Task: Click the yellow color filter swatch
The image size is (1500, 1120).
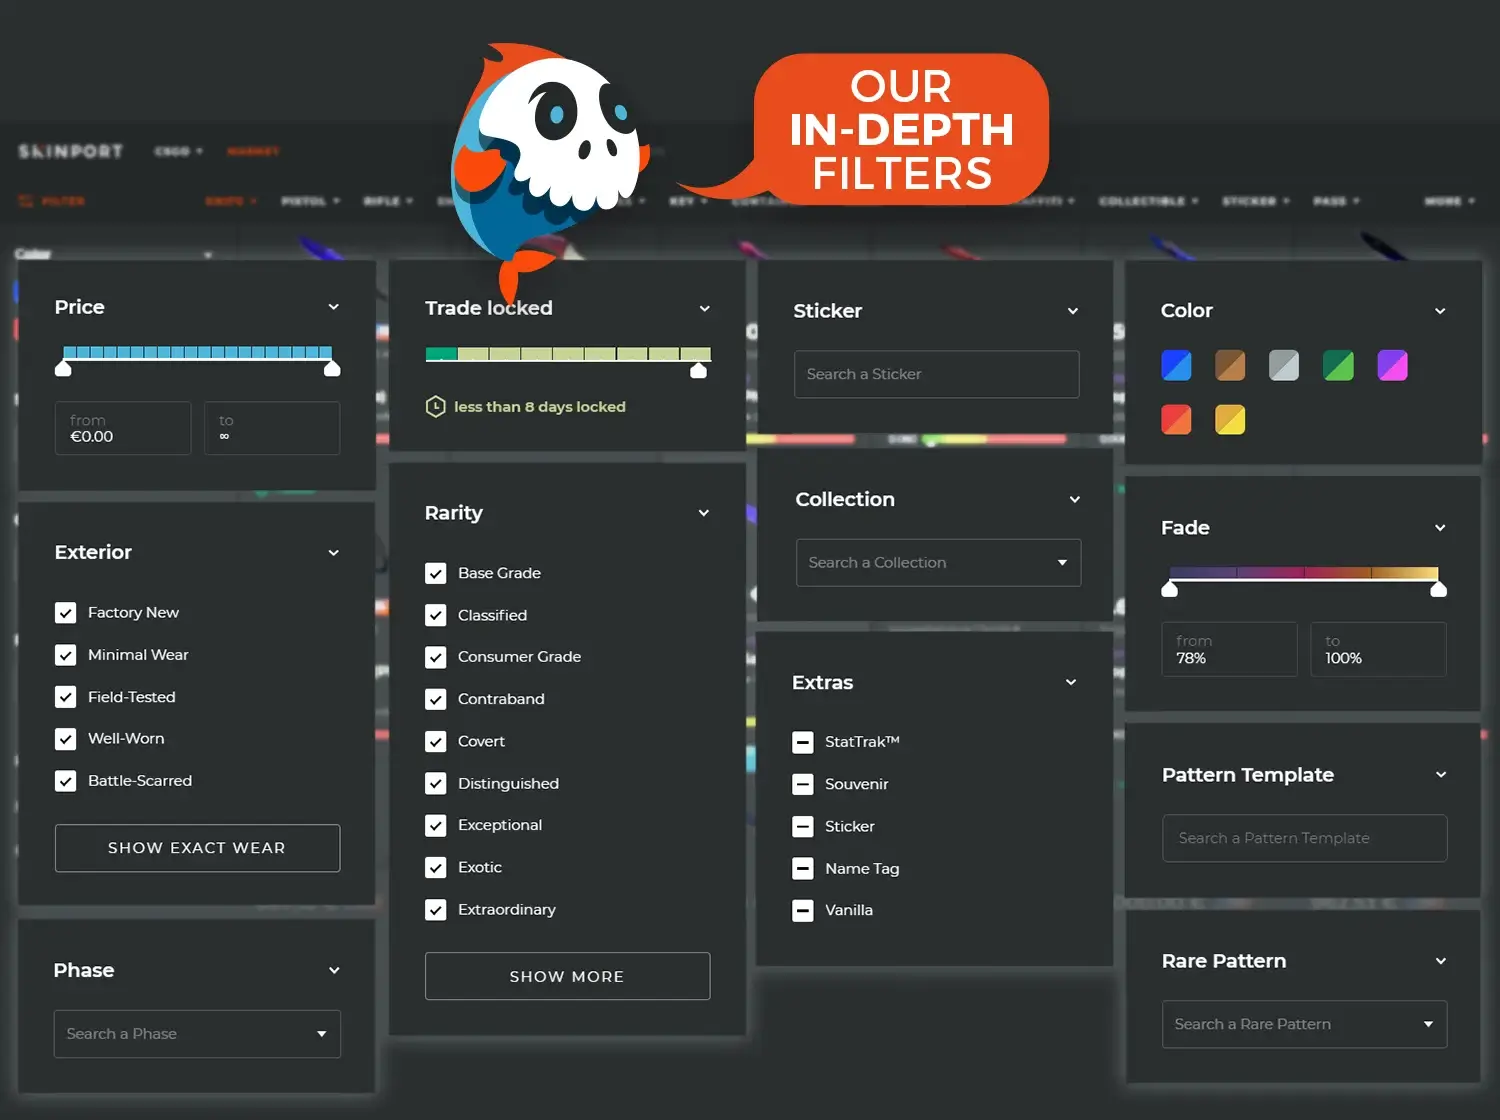Action: coord(1230,420)
